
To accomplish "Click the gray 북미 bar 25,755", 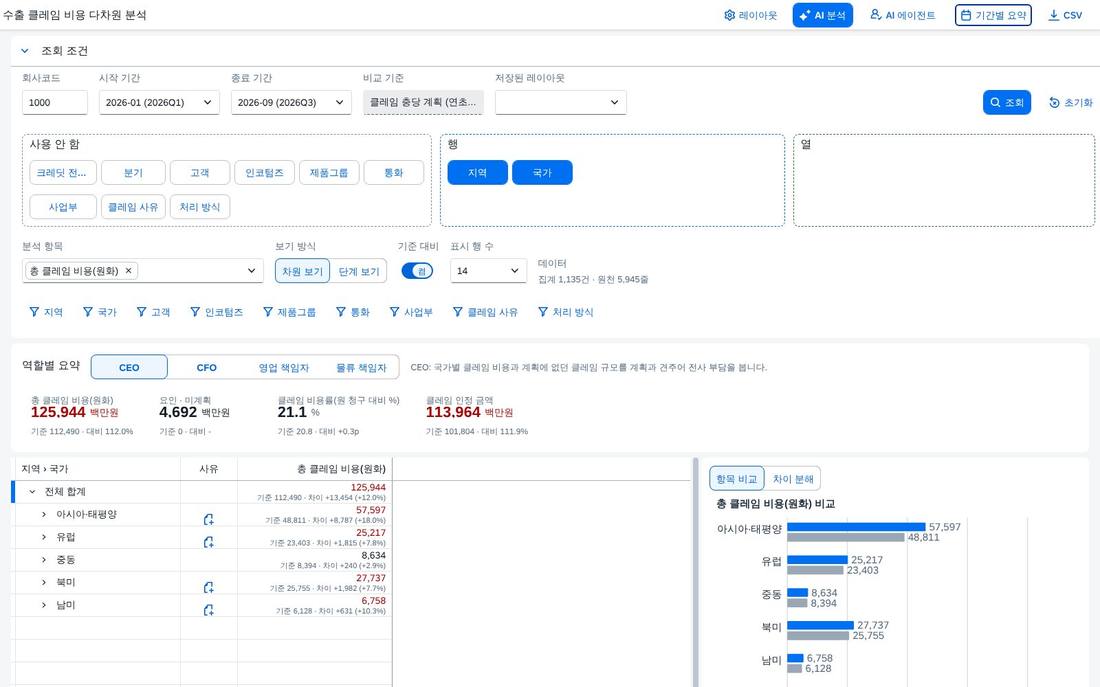I will coord(818,636).
